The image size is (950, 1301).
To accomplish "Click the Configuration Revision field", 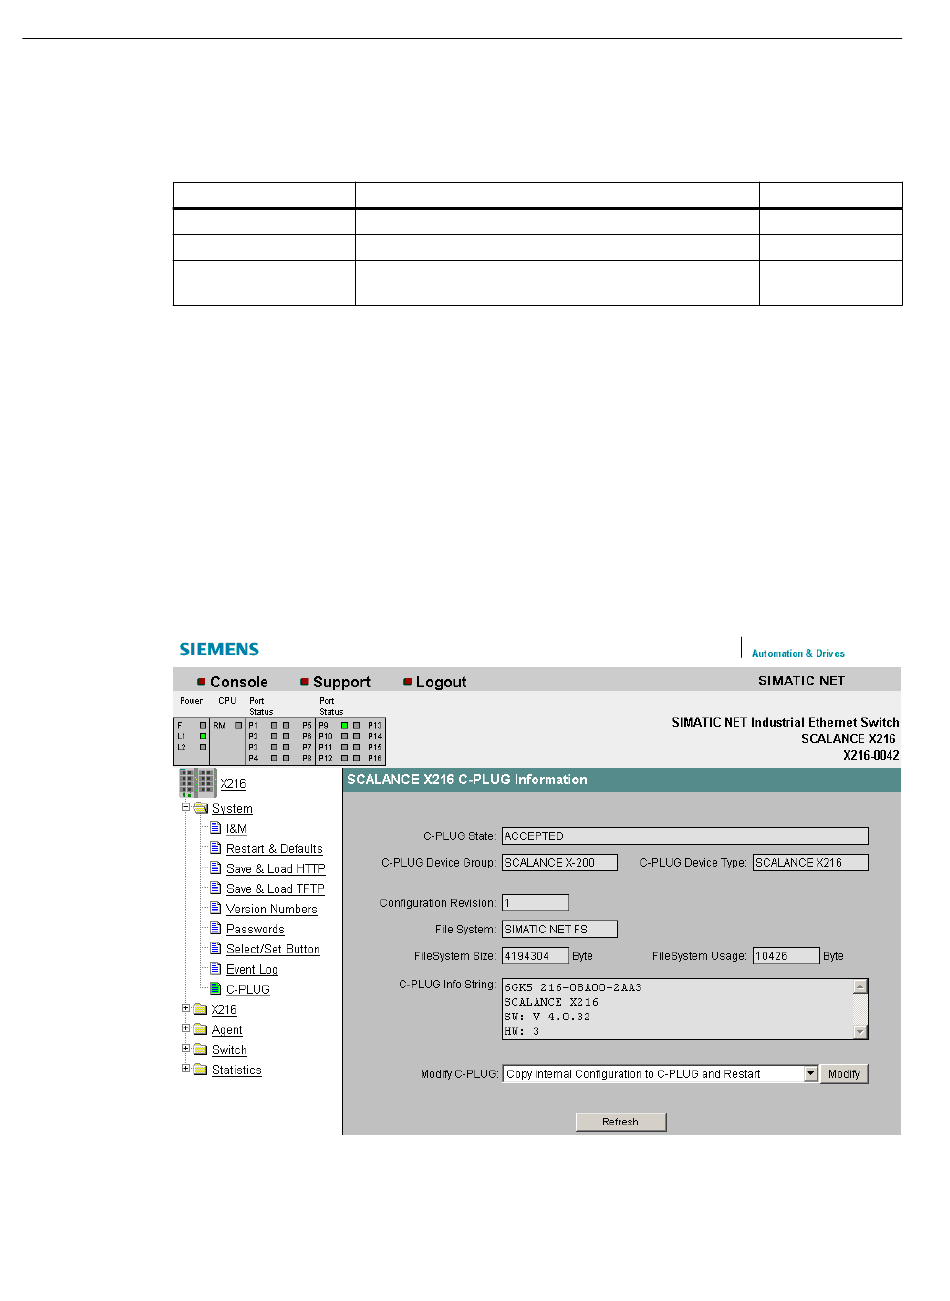I will tap(535, 903).
